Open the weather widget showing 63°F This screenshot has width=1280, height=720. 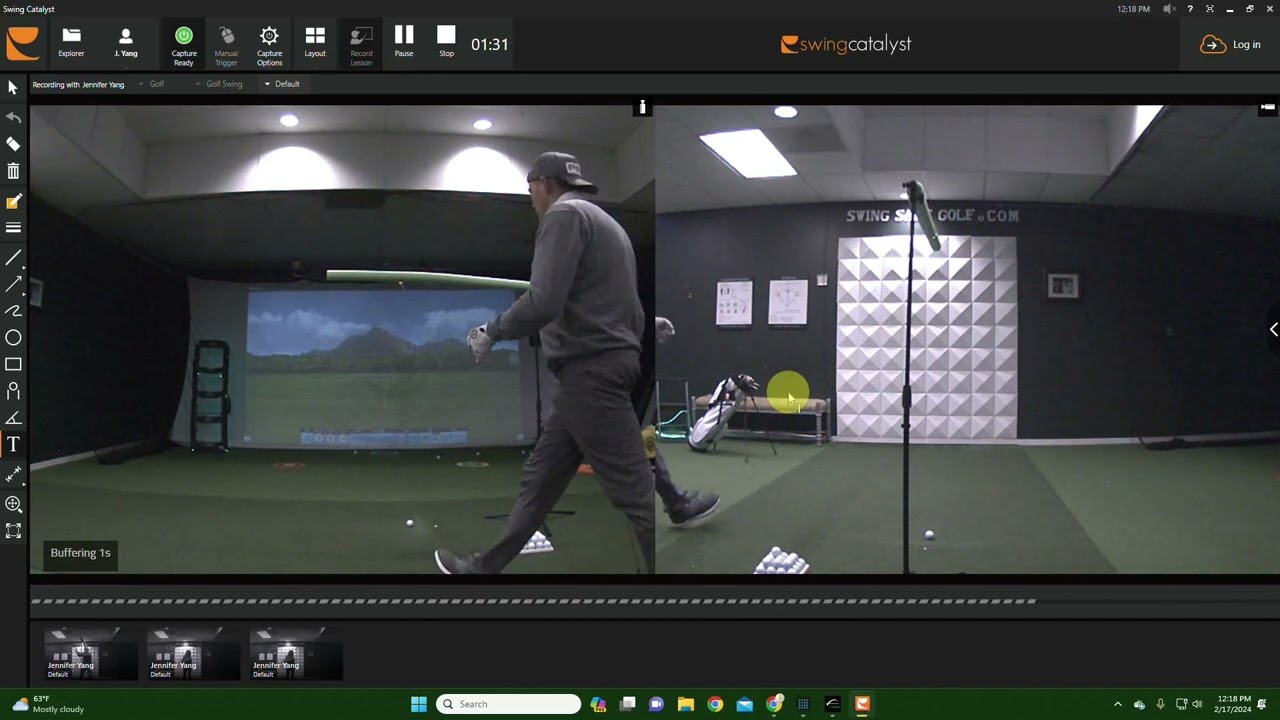pos(48,704)
